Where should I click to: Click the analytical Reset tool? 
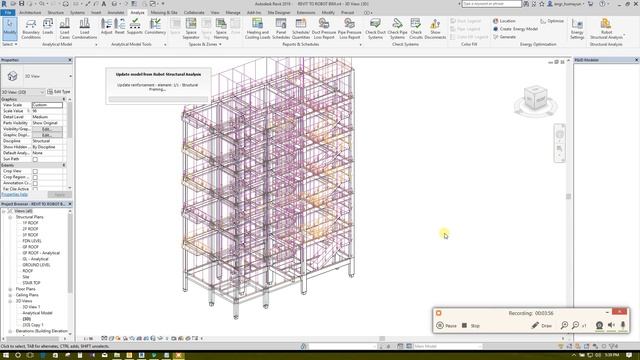click(x=120, y=27)
